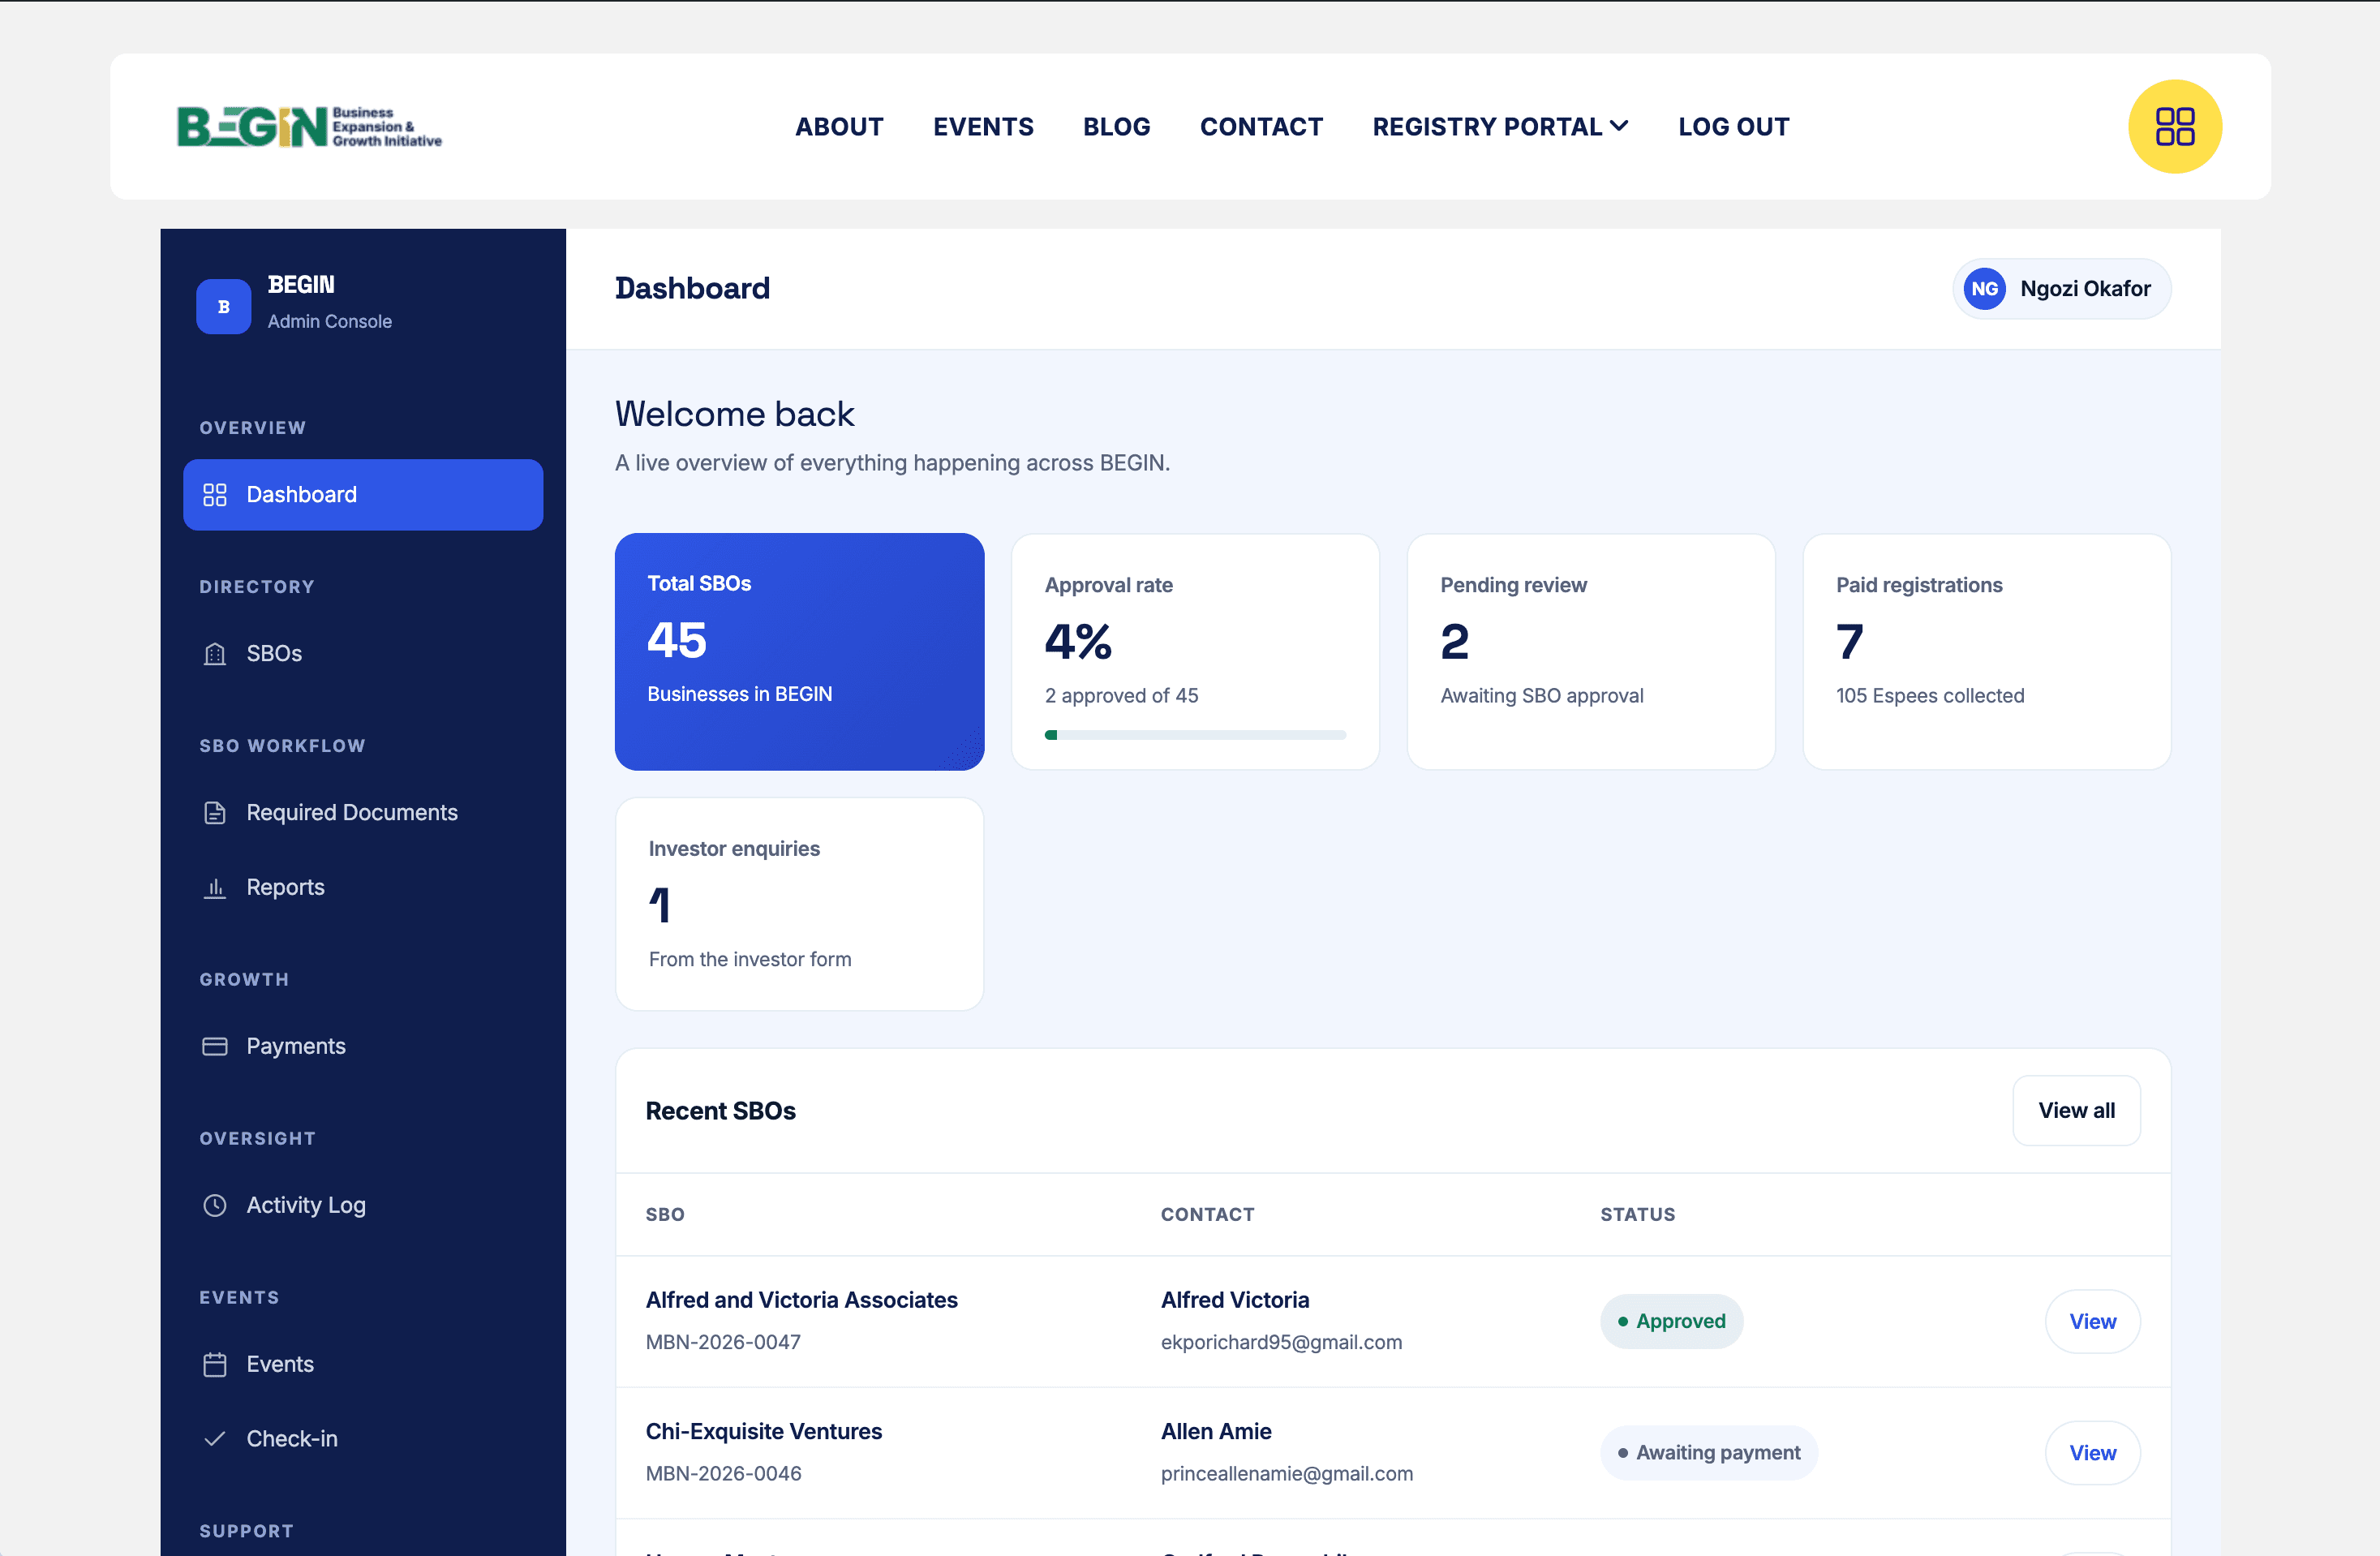Open the Pending review card
Image resolution: width=2380 pixels, height=1556 pixels.
pos(1590,652)
